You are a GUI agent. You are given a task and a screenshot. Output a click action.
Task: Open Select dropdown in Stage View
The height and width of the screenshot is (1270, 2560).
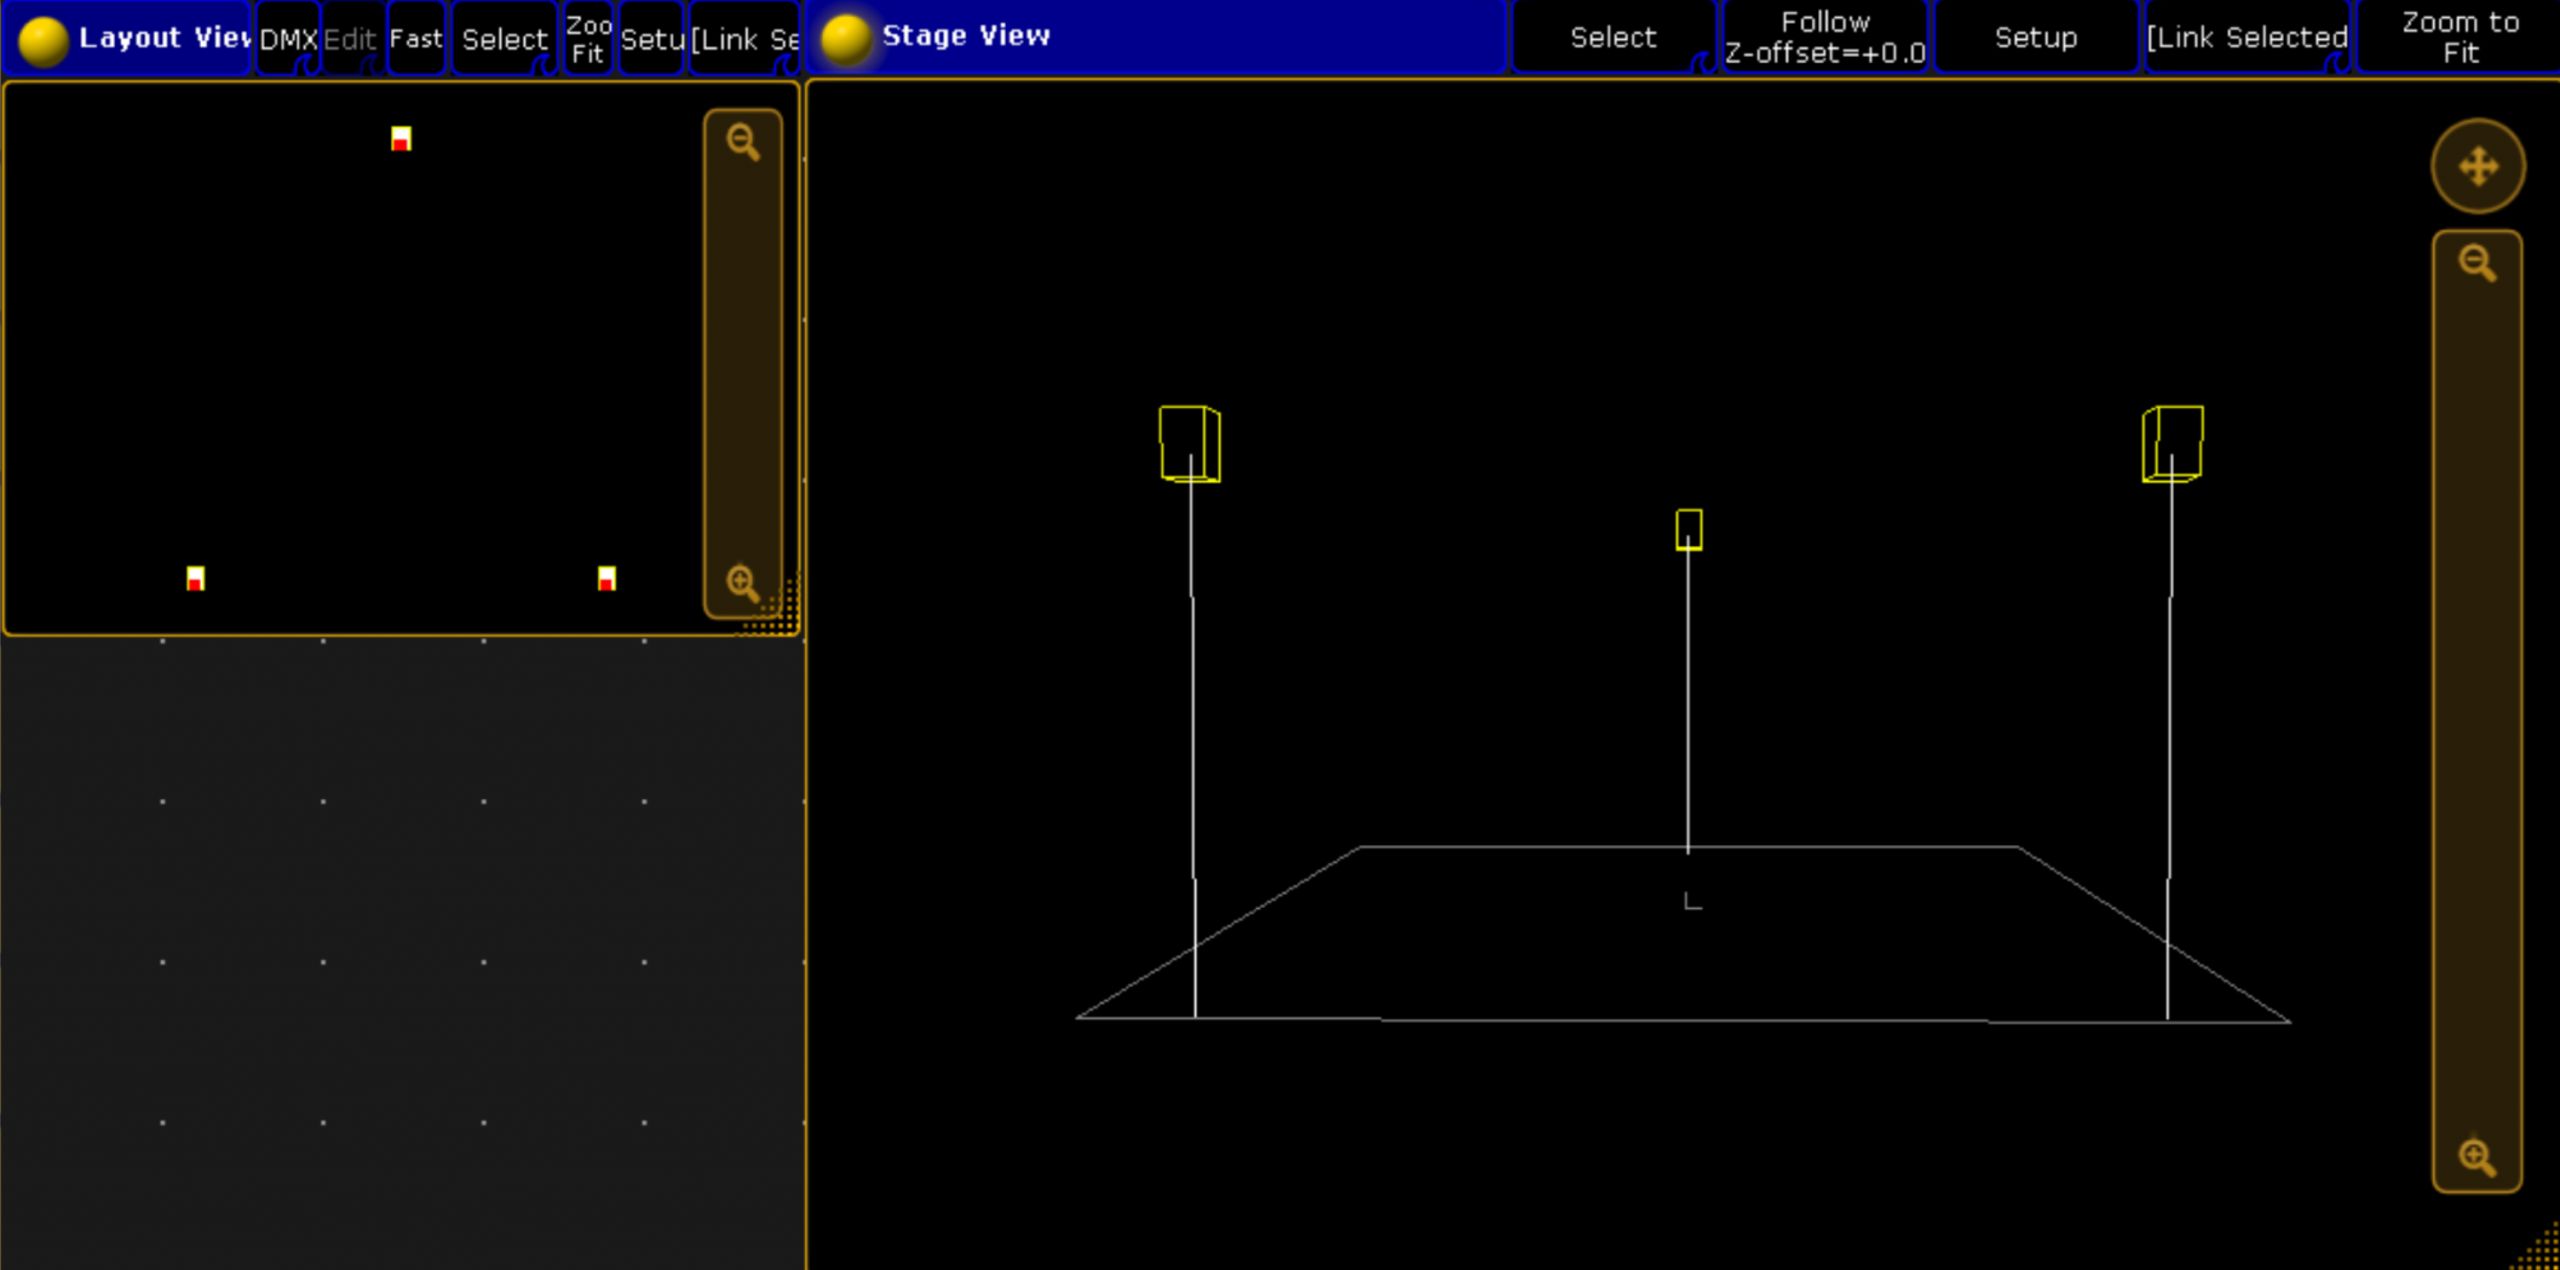click(1613, 38)
